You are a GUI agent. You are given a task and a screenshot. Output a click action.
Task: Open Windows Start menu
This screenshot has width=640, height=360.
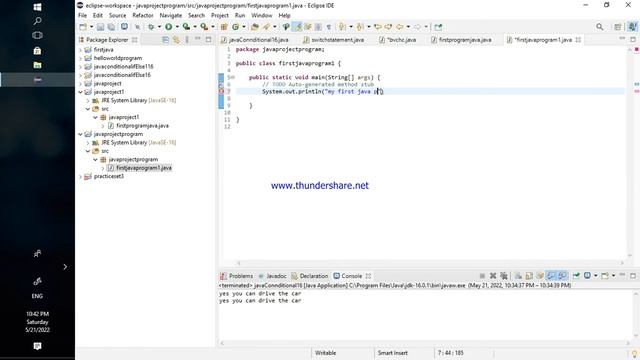point(37,7)
